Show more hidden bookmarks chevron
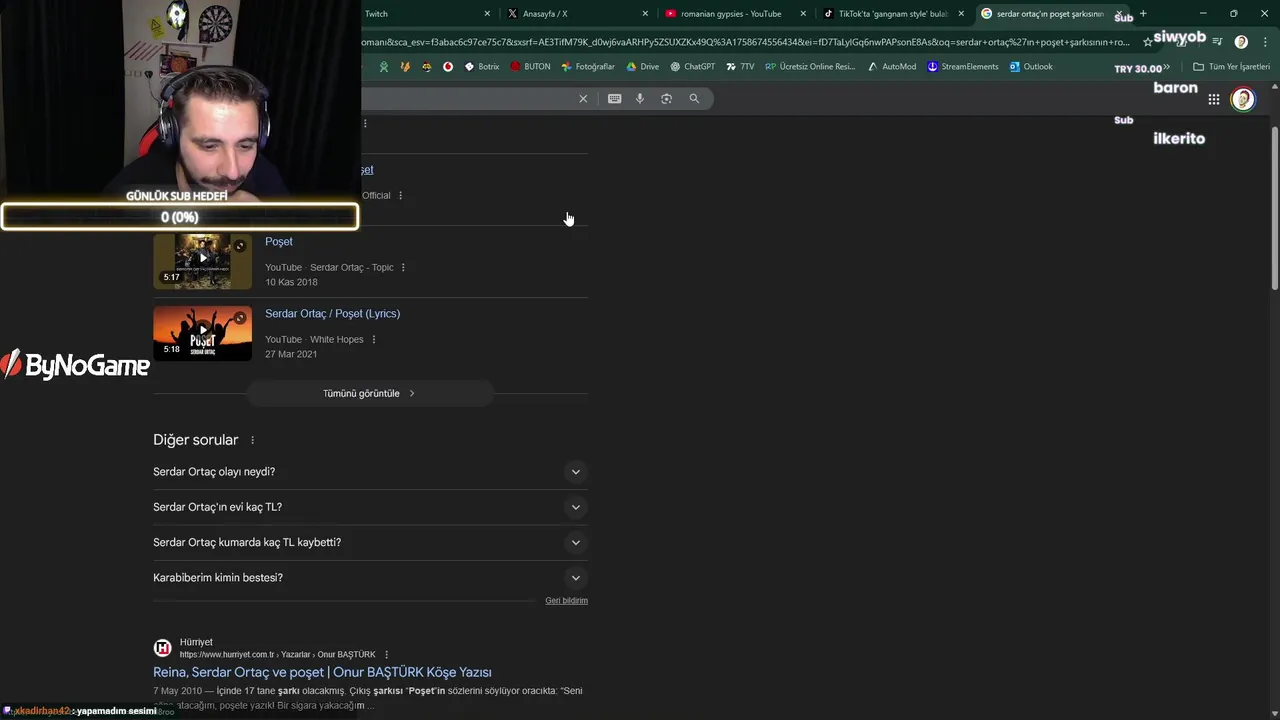 coord(1166,67)
